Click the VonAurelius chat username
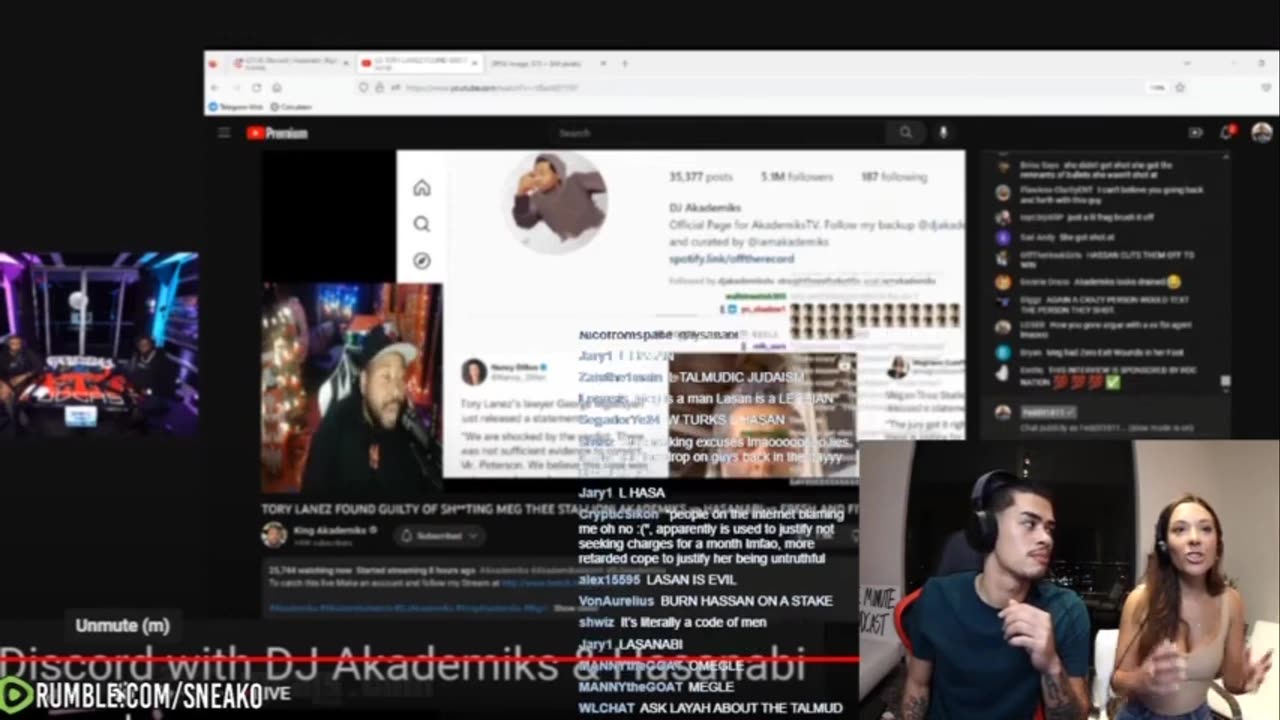Image resolution: width=1280 pixels, height=720 pixels. tap(616, 601)
